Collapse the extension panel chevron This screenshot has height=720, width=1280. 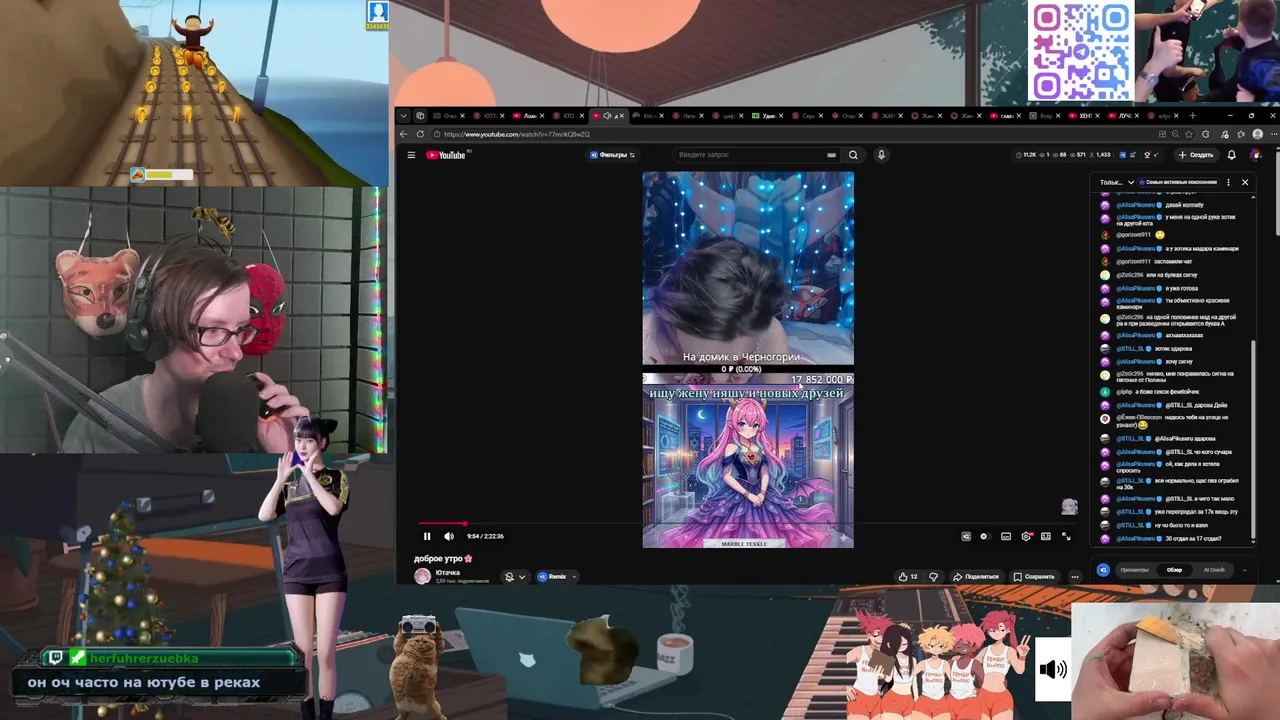coord(1245,570)
